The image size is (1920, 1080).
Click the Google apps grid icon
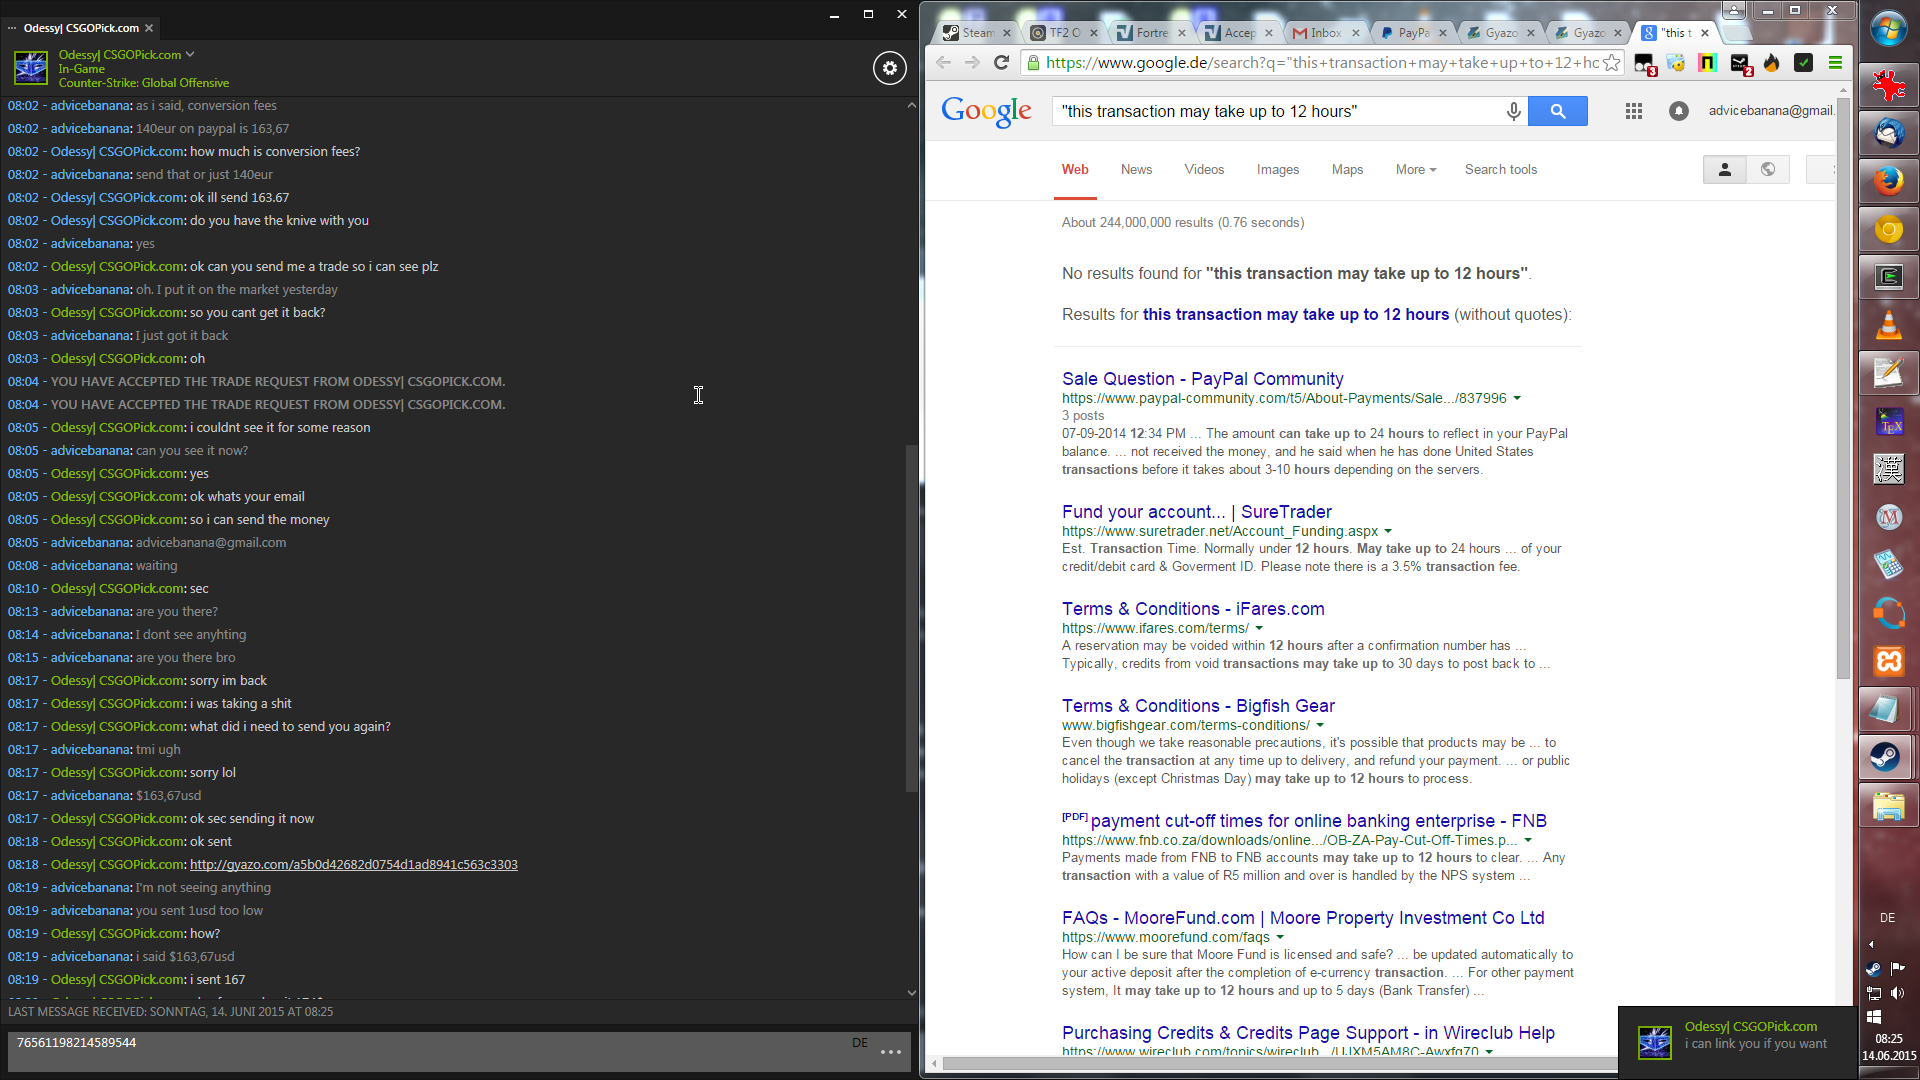coord(1634,111)
